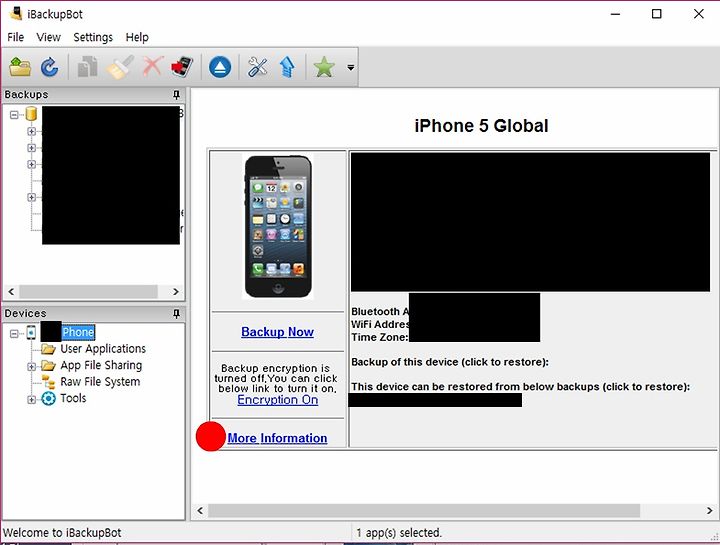The width and height of the screenshot is (720, 545).
Task: Expand the second child node in Backups tree
Action: (x=31, y=148)
